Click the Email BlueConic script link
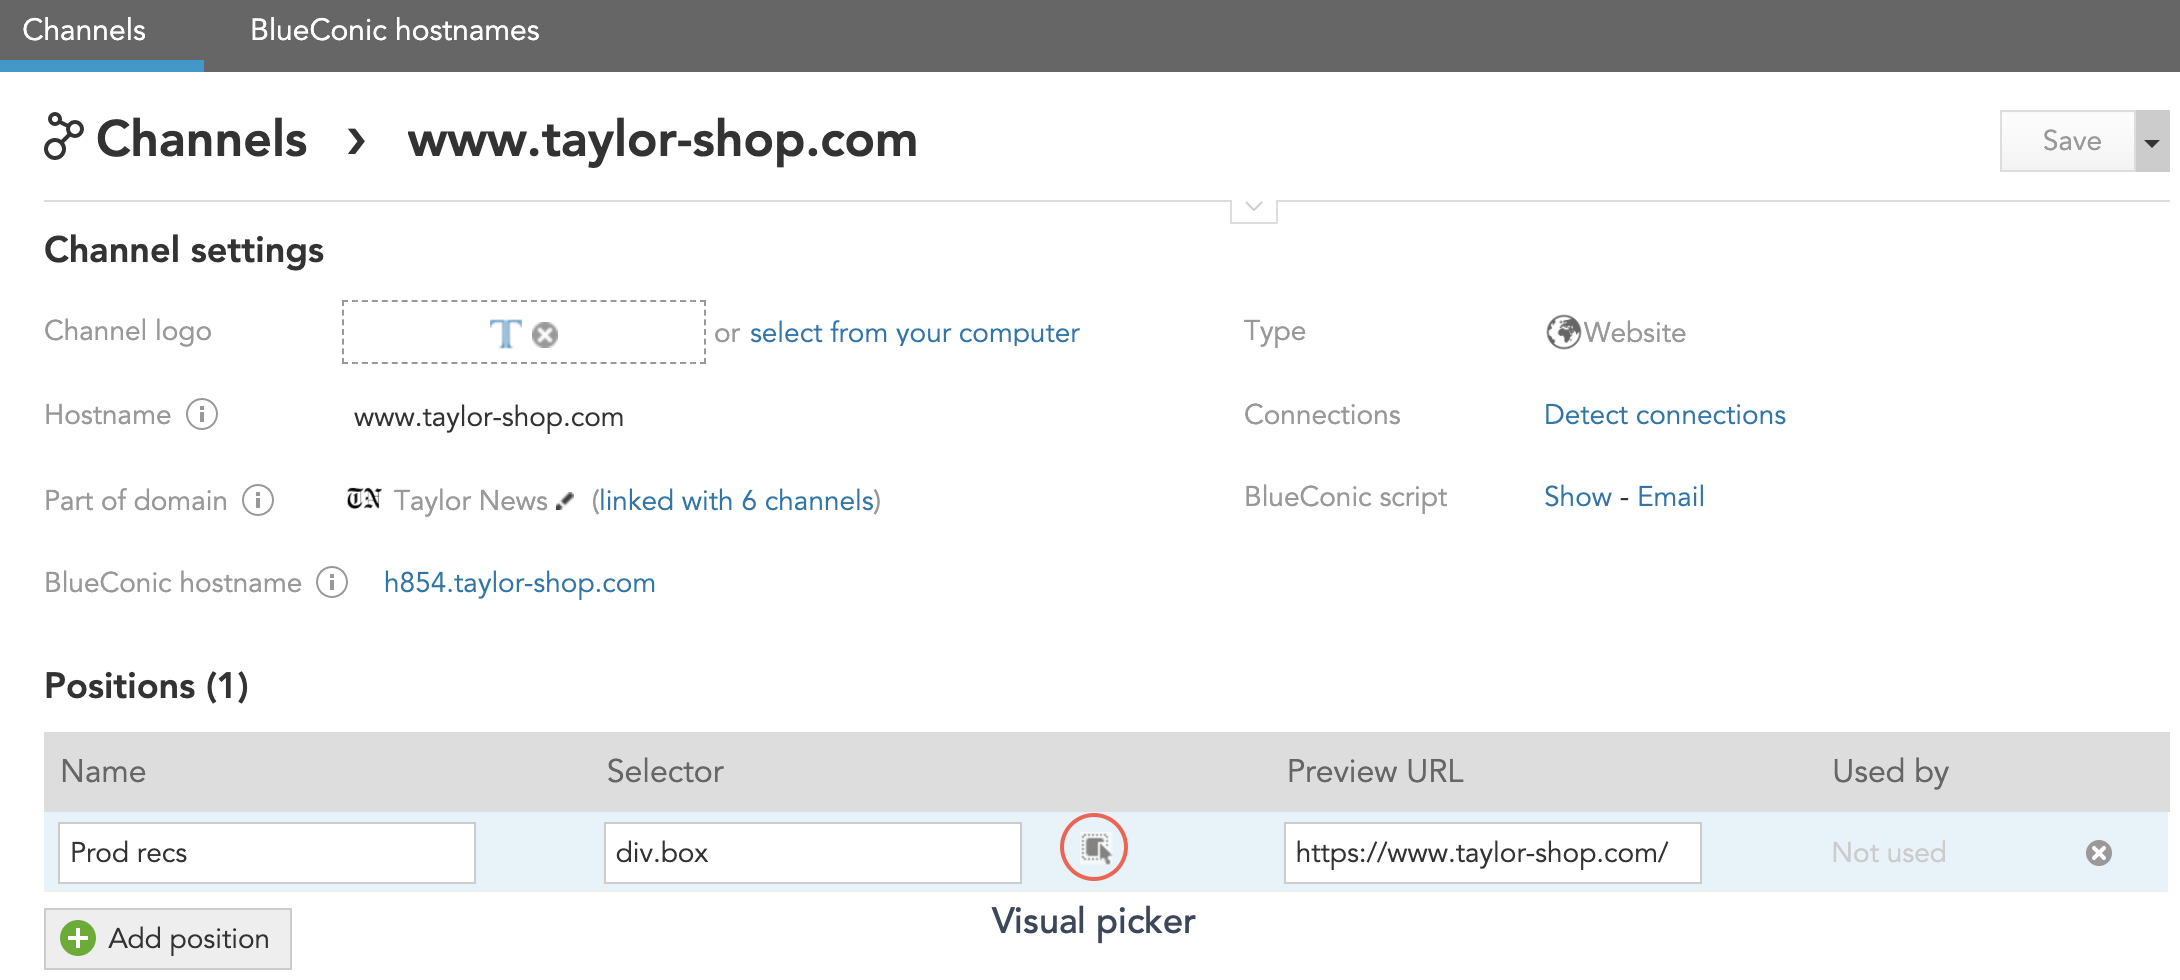The width and height of the screenshot is (2180, 980). coord(1670,497)
